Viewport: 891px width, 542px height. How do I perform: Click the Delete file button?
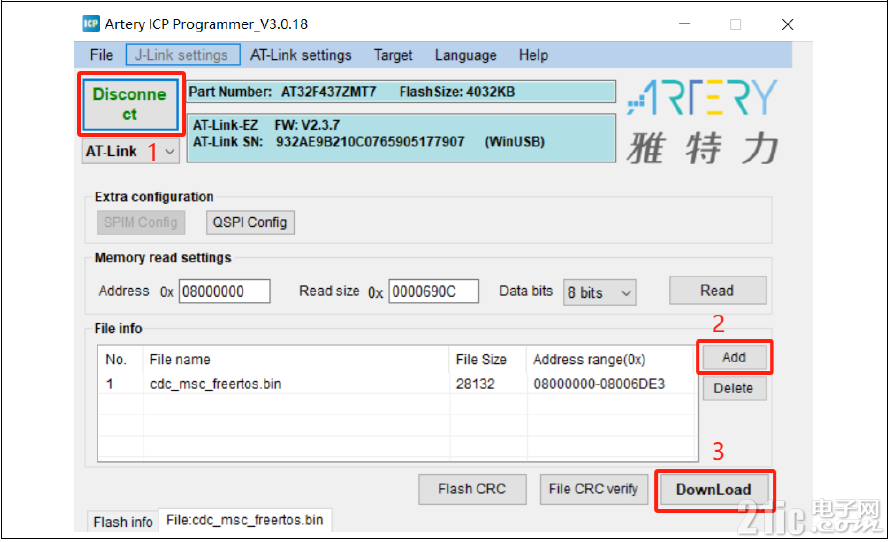coord(734,388)
